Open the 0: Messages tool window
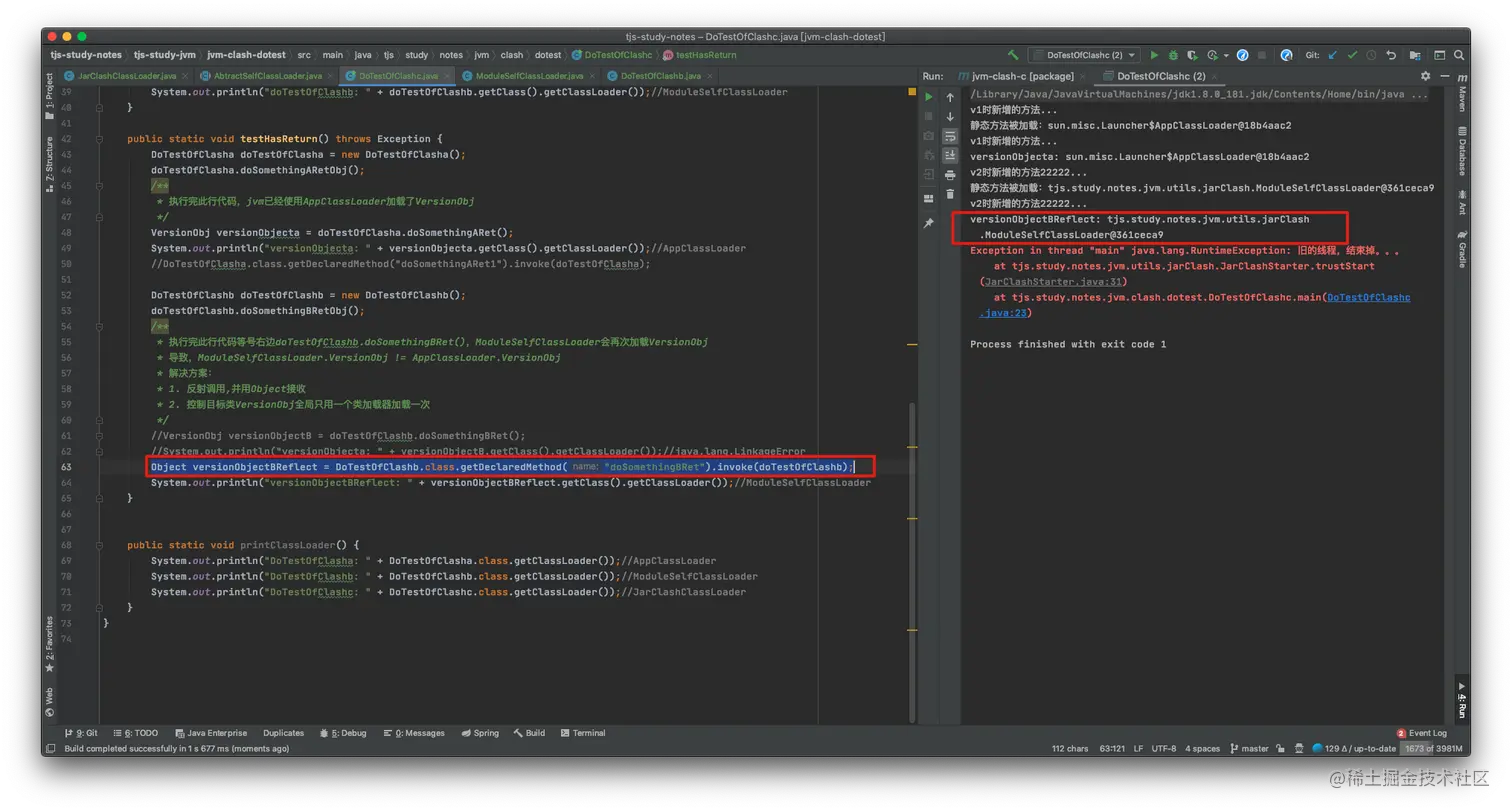Image resolution: width=1512 pixels, height=811 pixels. click(x=412, y=733)
